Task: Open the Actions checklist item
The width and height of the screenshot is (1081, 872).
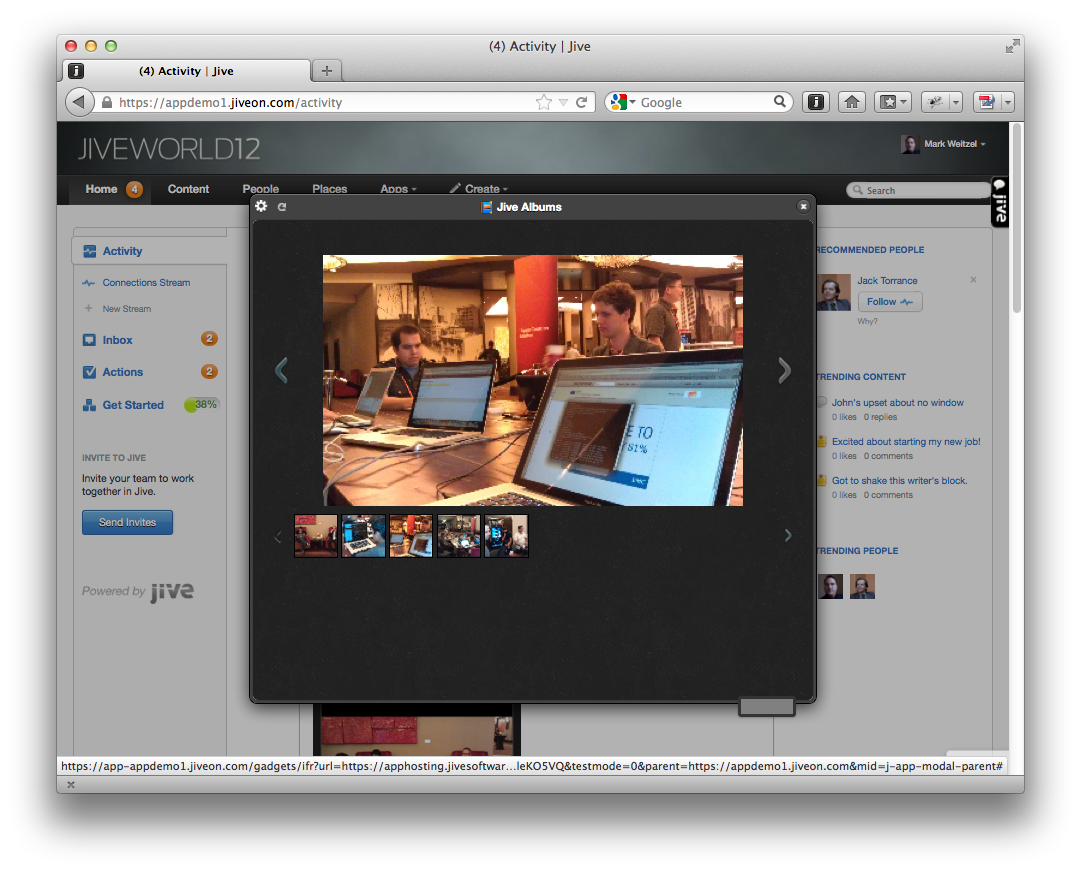Action: tap(123, 372)
